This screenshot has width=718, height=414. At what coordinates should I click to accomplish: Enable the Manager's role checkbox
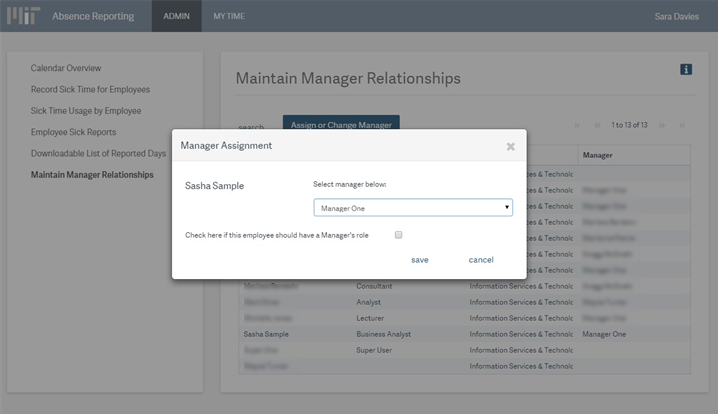tap(398, 235)
